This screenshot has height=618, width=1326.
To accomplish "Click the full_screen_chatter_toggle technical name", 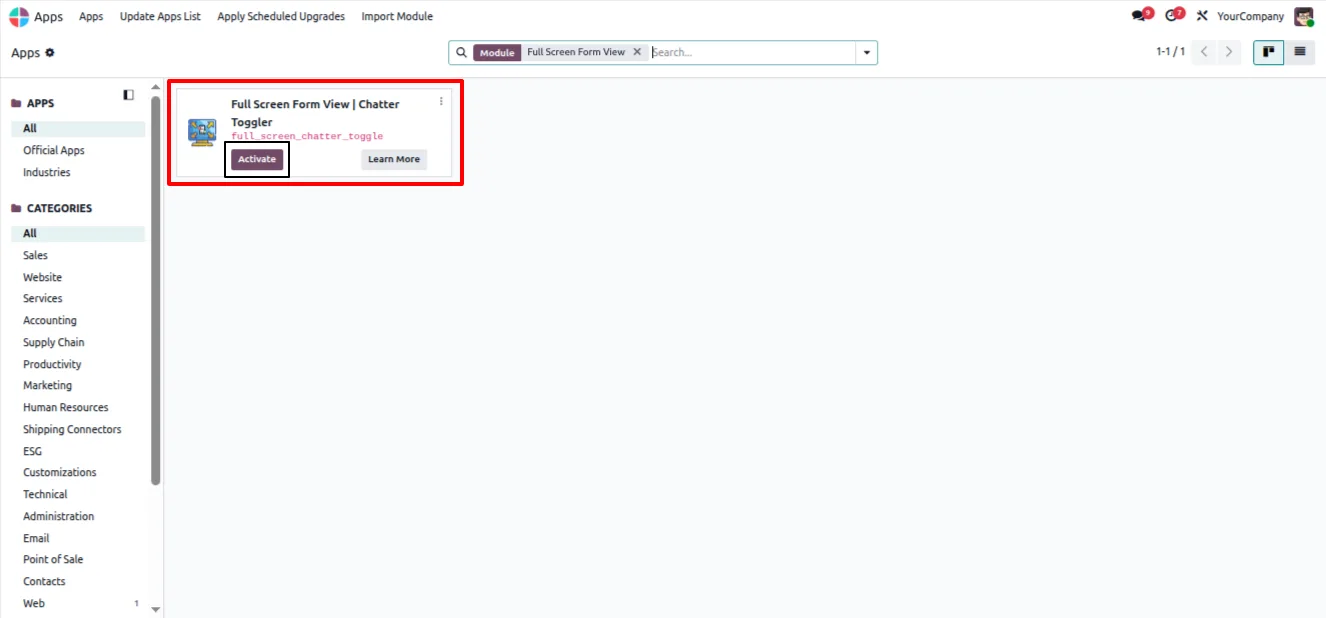I will click(307, 136).
